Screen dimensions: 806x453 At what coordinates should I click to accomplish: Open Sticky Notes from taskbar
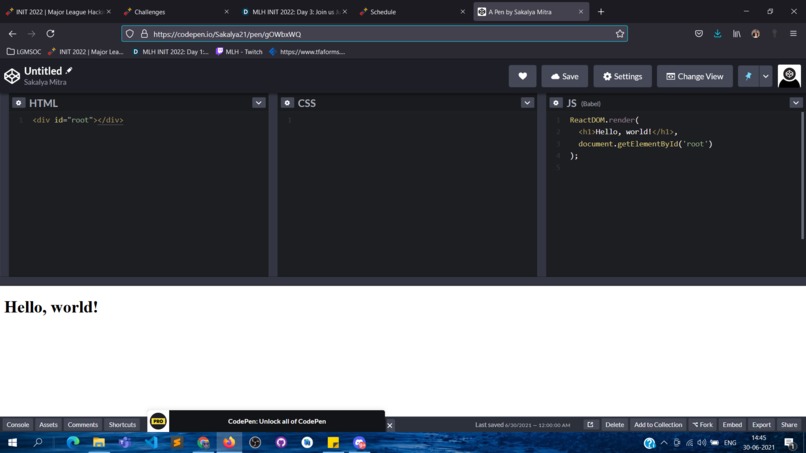(333, 442)
